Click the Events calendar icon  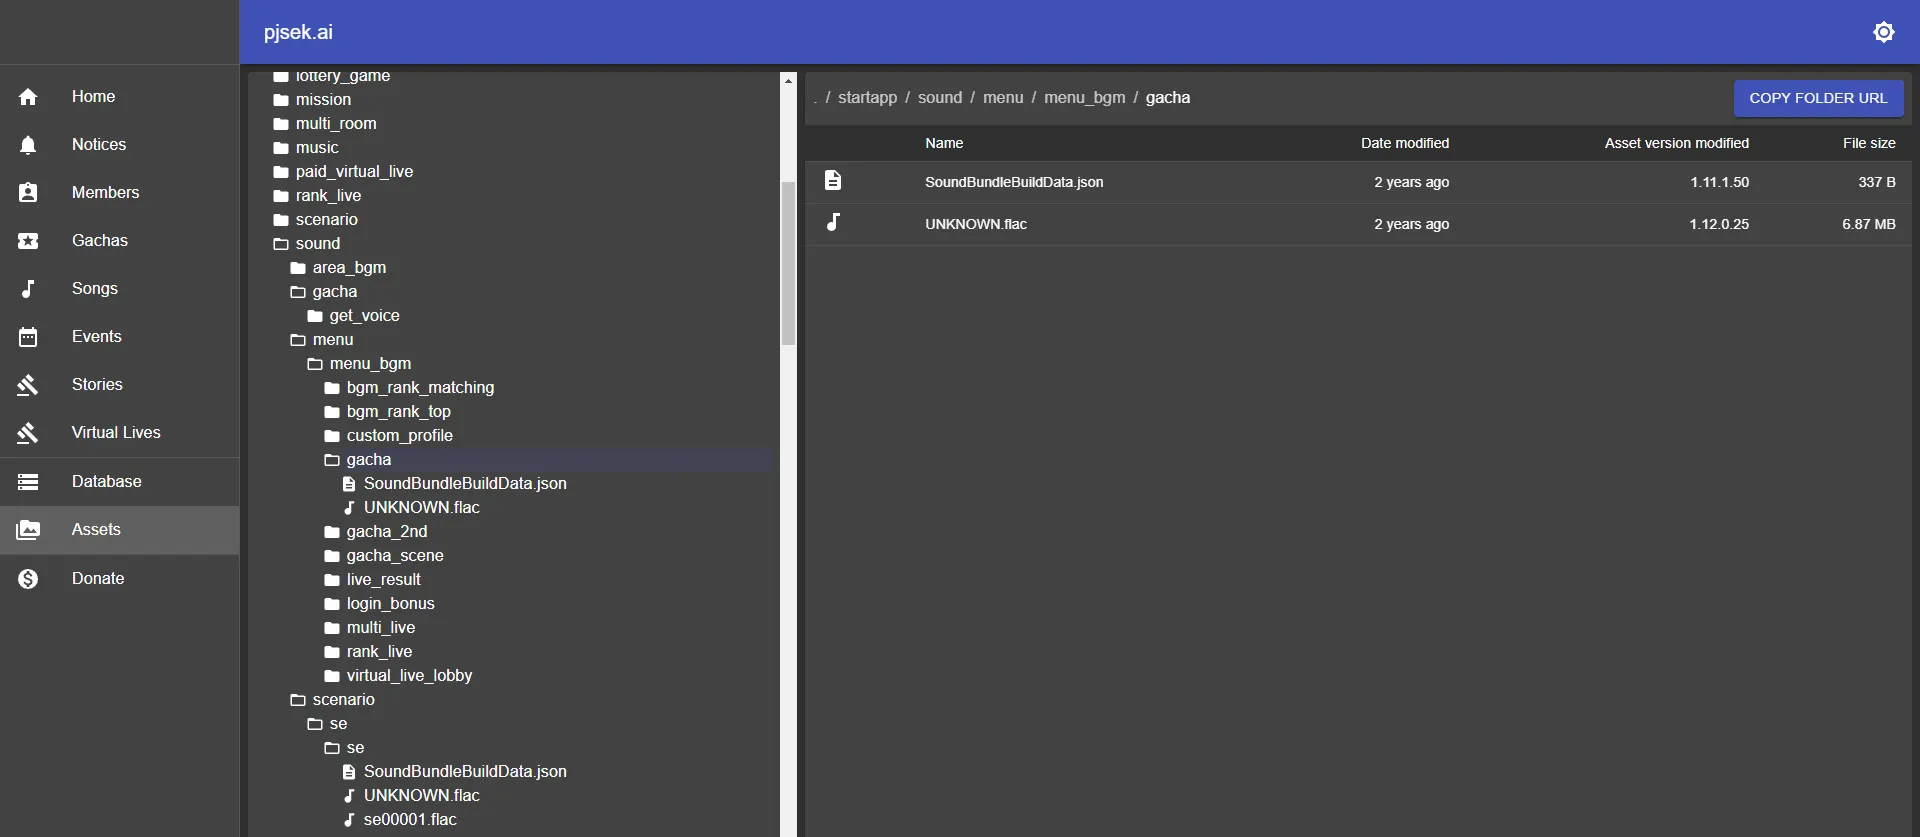pyautogui.click(x=28, y=337)
